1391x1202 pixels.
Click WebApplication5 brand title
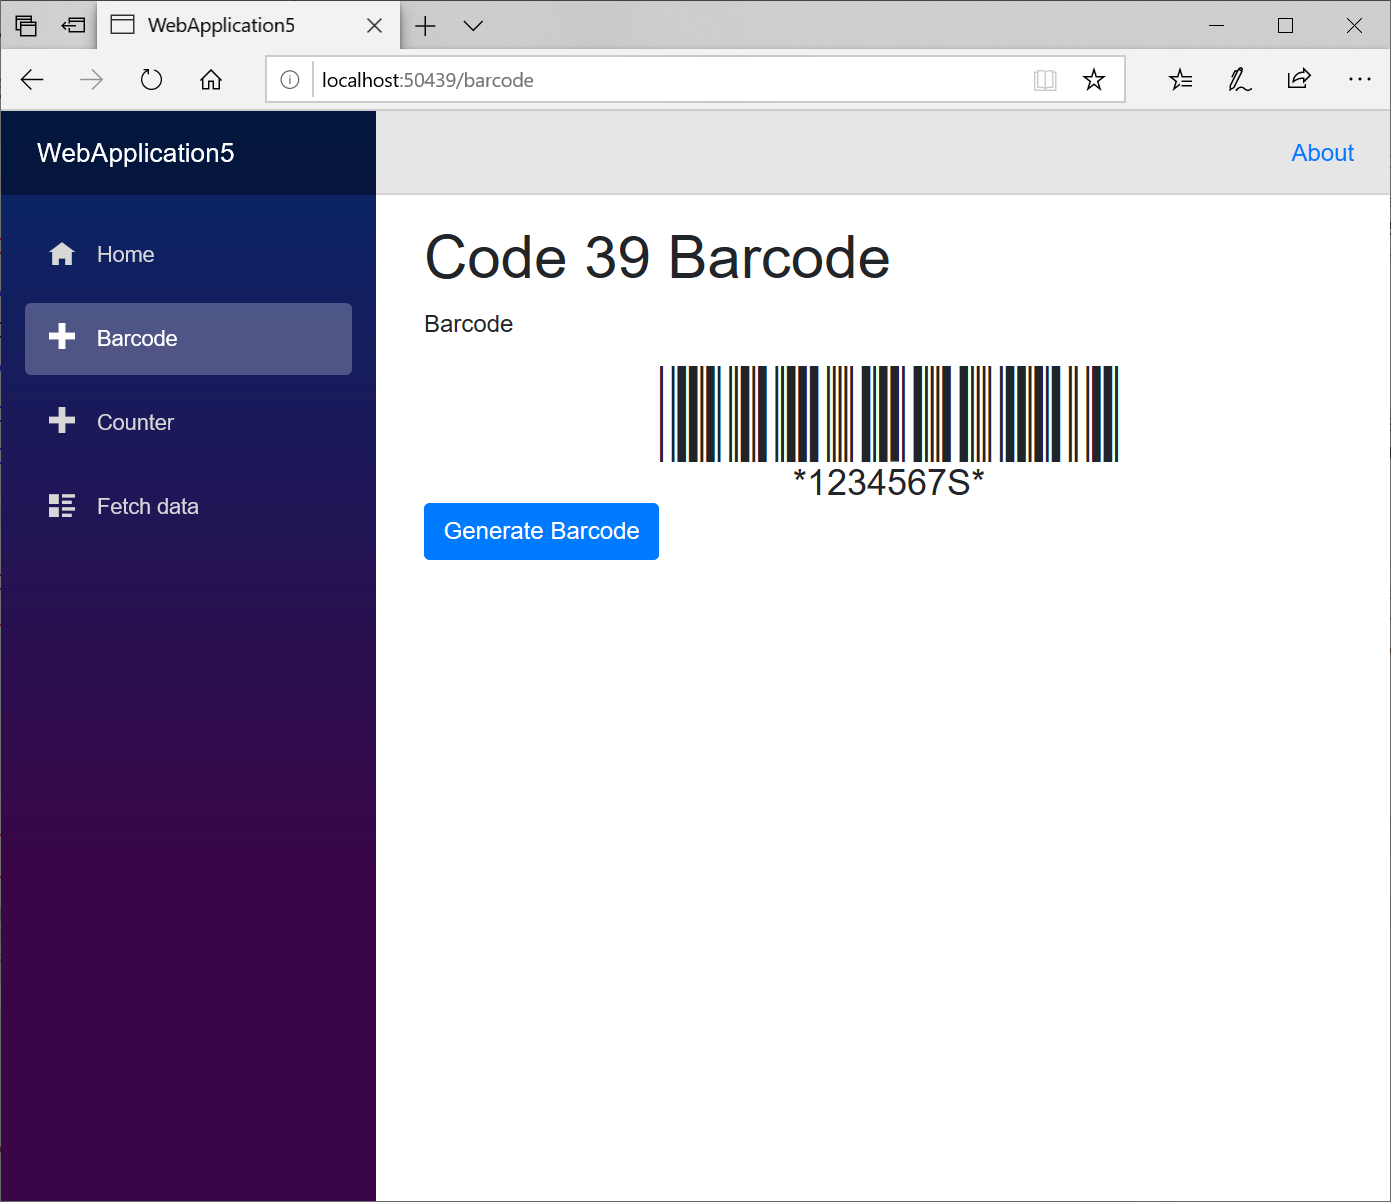tap(135, 153)
